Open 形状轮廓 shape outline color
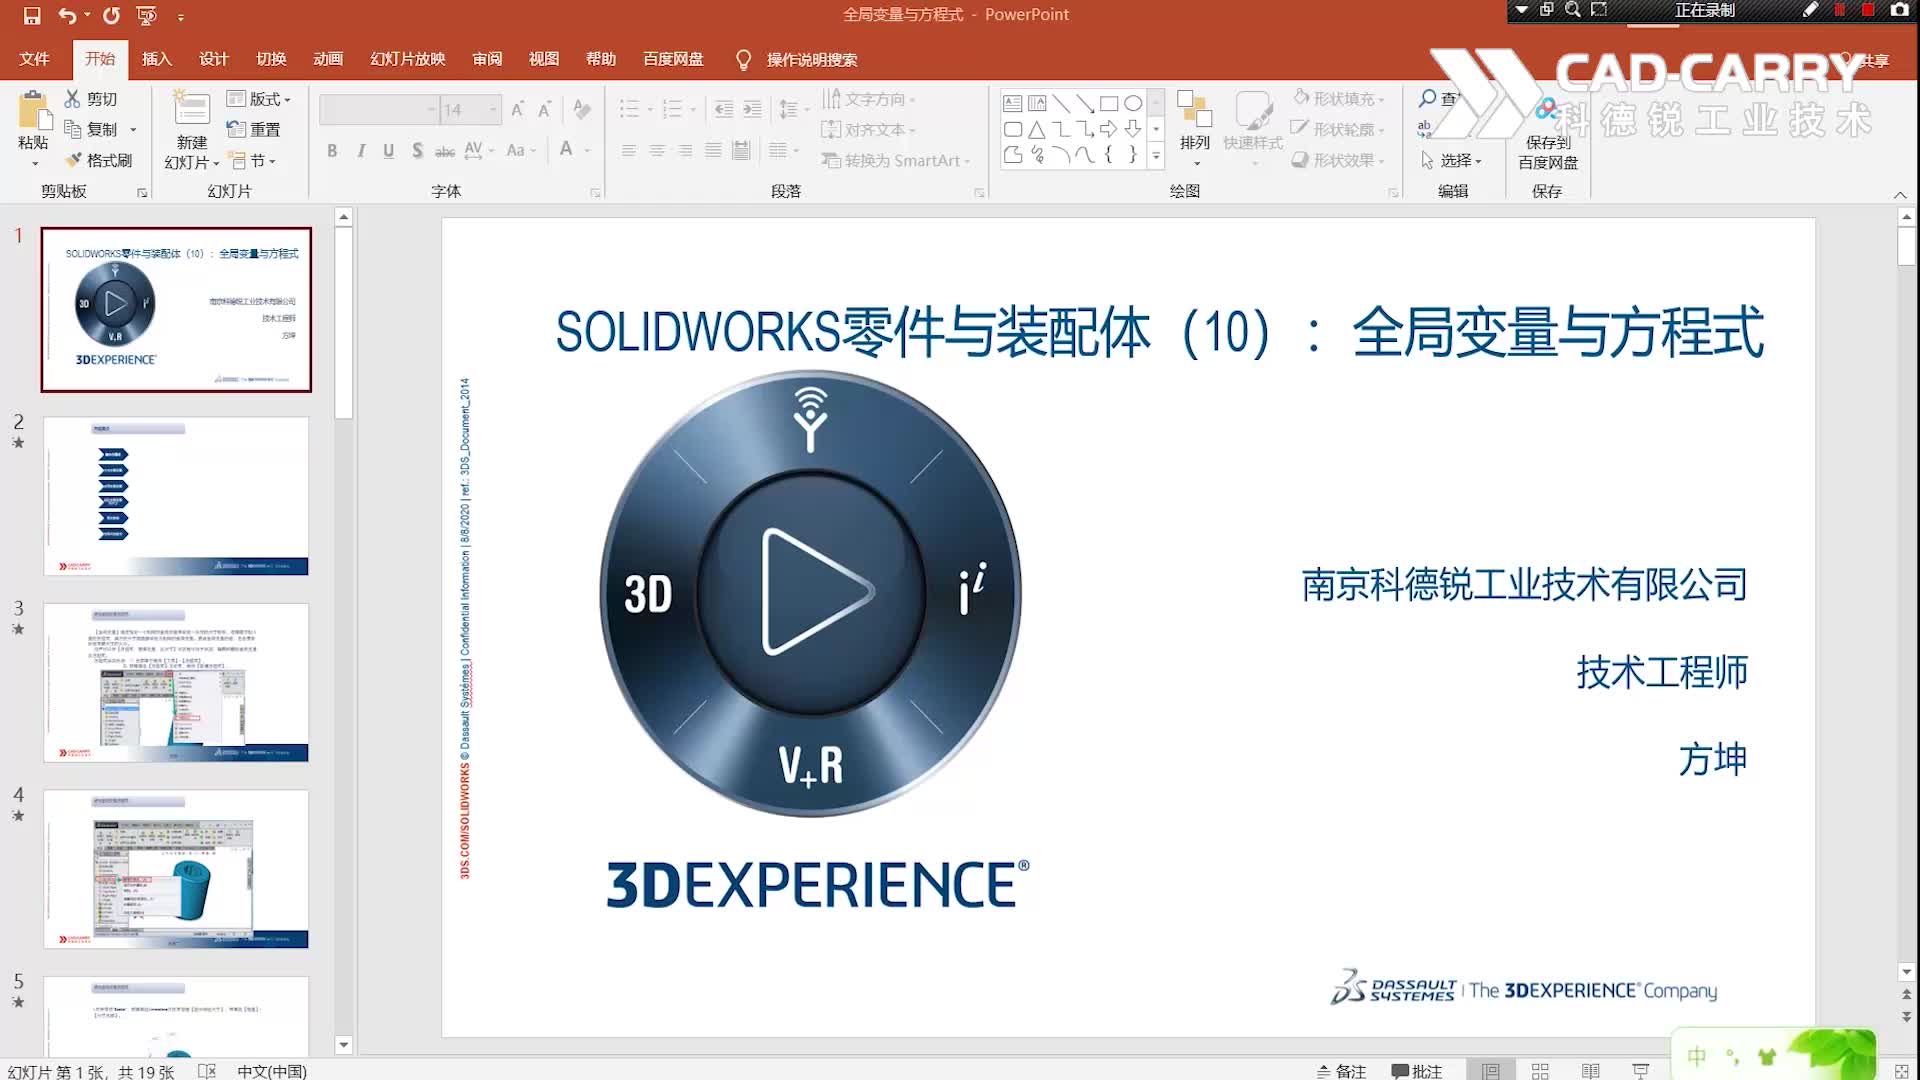 (1339, 129)
